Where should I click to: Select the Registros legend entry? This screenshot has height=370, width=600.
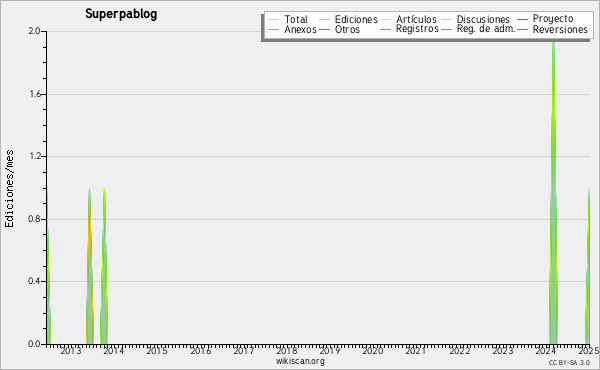pos(409,29)
